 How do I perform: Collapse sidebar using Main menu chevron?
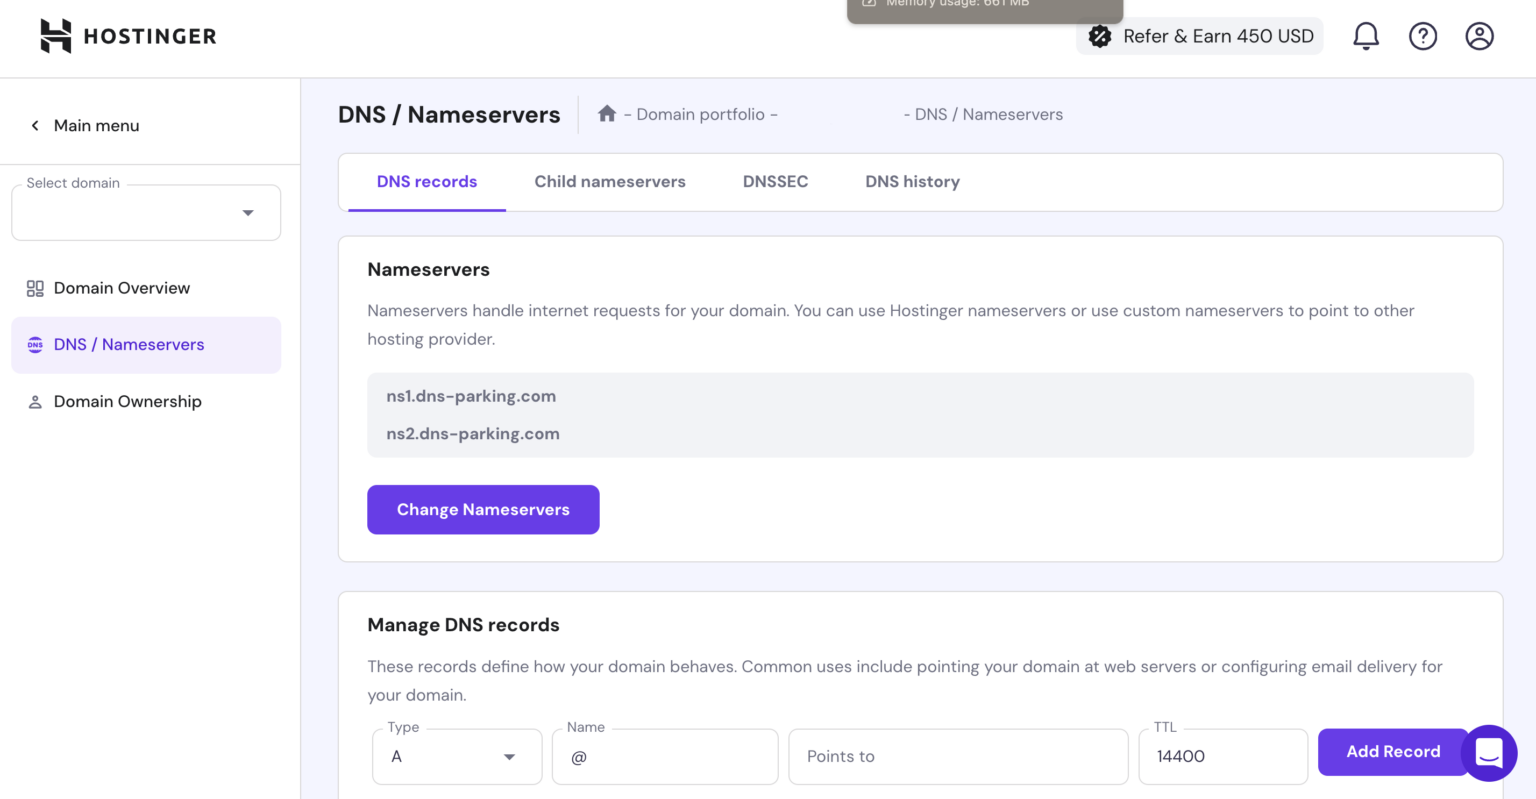(35, 125)
